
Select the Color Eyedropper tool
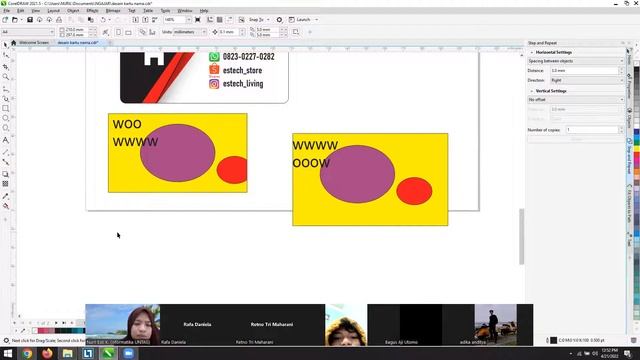[5, 196]
